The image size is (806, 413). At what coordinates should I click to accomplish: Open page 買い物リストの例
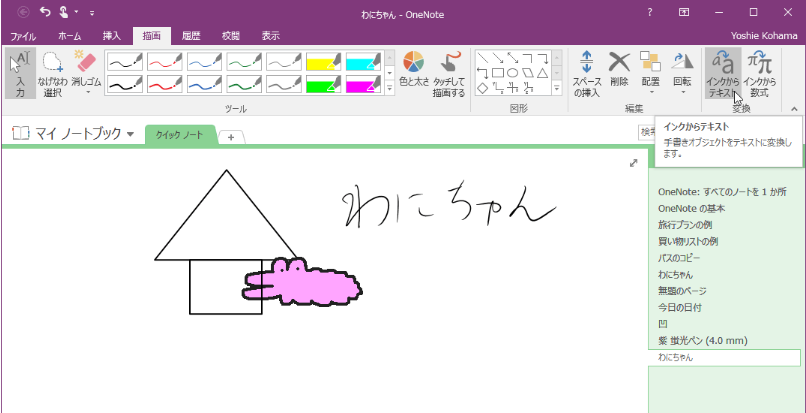tap(688, 241)
